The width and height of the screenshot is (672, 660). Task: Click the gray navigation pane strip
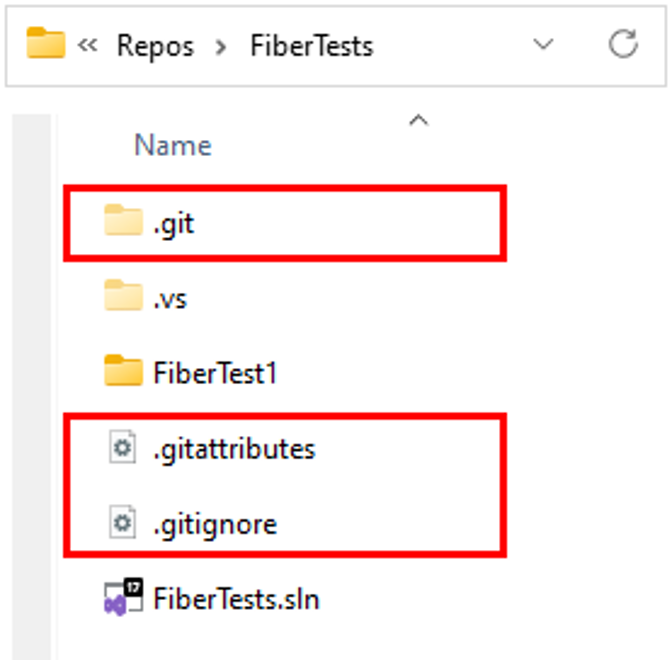(x=31, y=387)
